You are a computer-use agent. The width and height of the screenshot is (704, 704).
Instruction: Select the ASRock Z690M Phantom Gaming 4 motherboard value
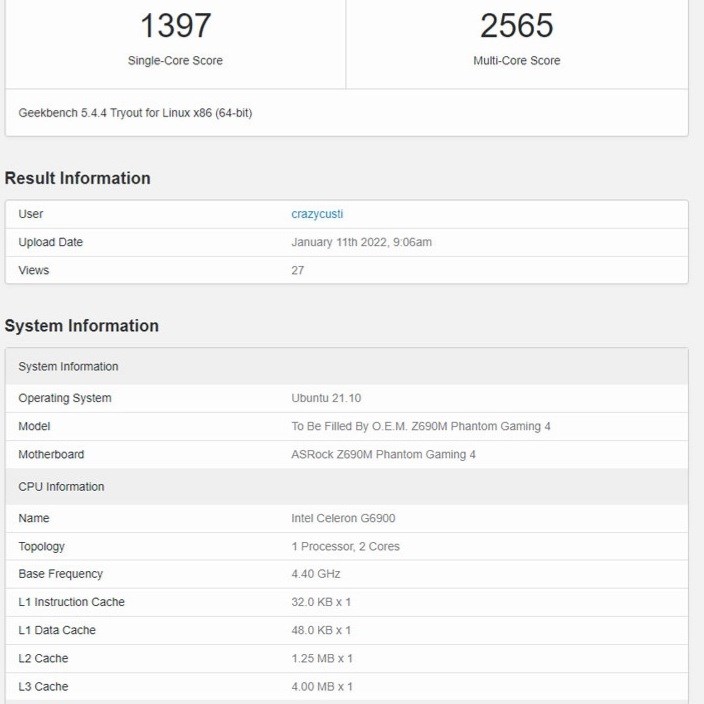(383, 454)
